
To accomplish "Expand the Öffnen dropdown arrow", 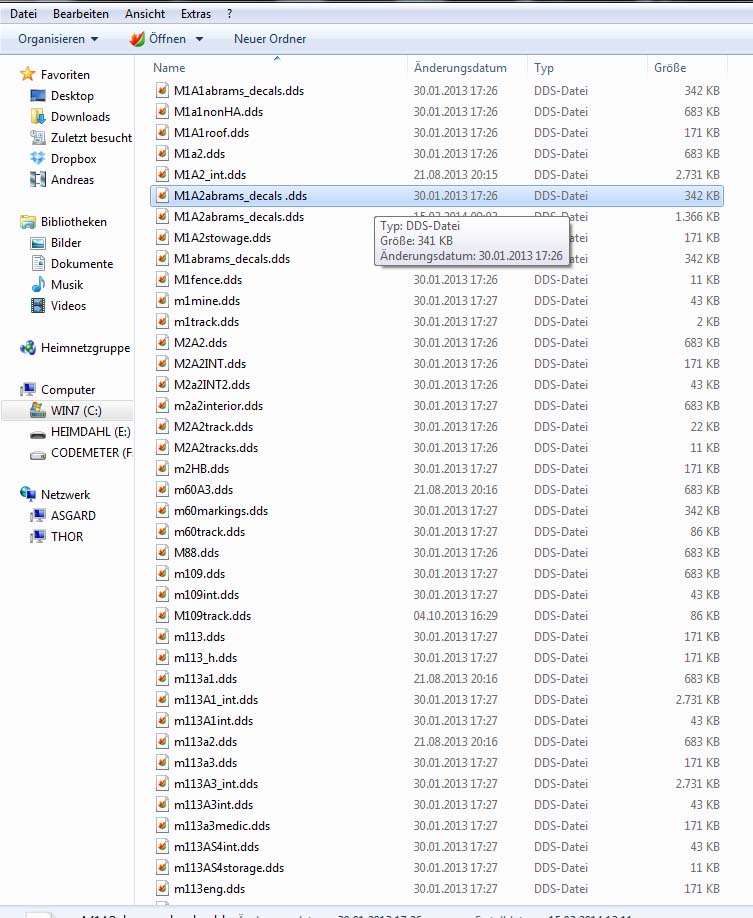I will (199, 39).
